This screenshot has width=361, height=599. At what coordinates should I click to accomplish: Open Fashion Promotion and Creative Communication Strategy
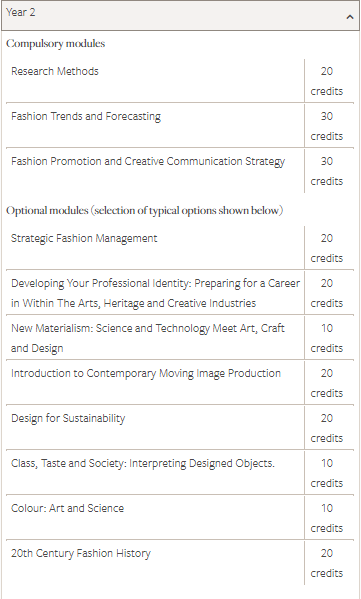coord(148,161)
